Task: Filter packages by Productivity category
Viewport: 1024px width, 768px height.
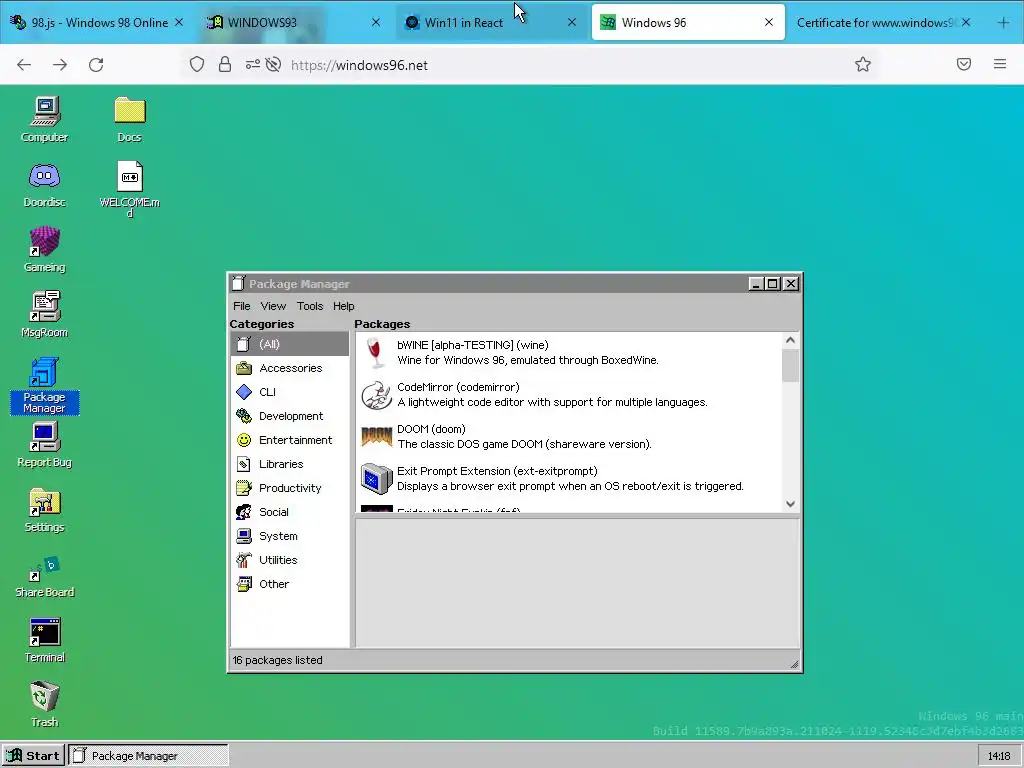Action: tap(290, 488)
